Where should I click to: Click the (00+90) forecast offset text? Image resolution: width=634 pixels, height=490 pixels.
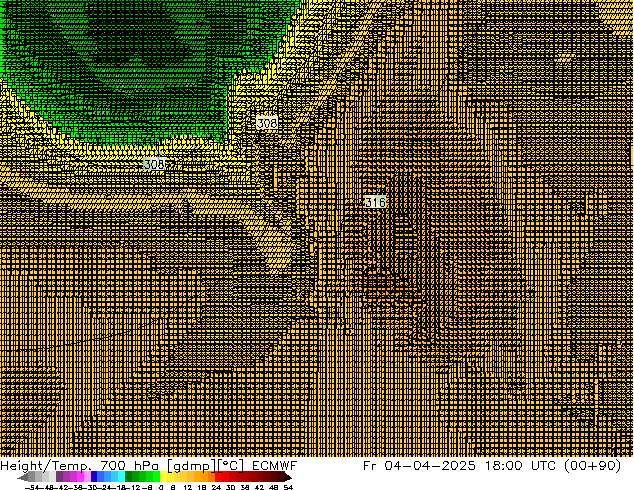[597, 466]
